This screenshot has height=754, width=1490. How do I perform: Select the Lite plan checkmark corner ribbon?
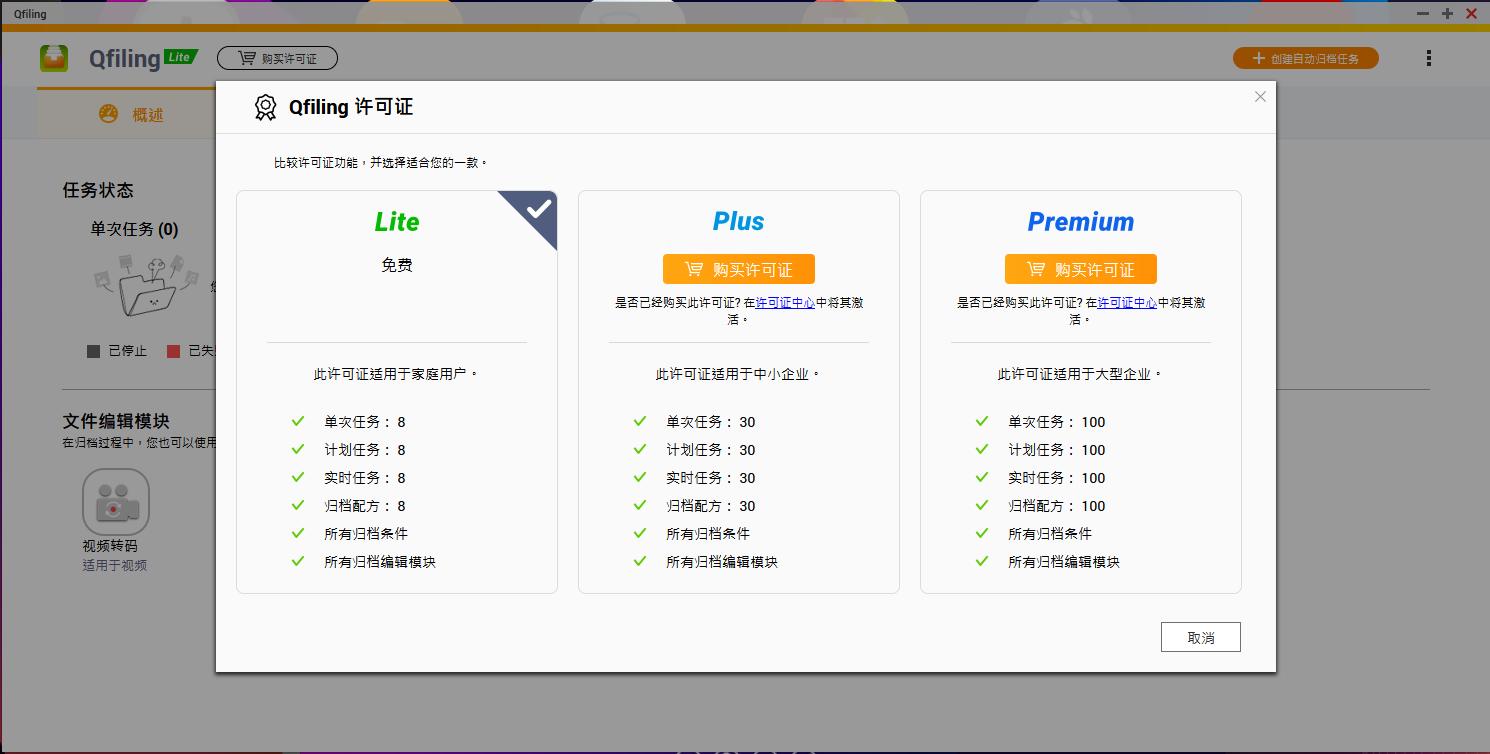point(537,209)
